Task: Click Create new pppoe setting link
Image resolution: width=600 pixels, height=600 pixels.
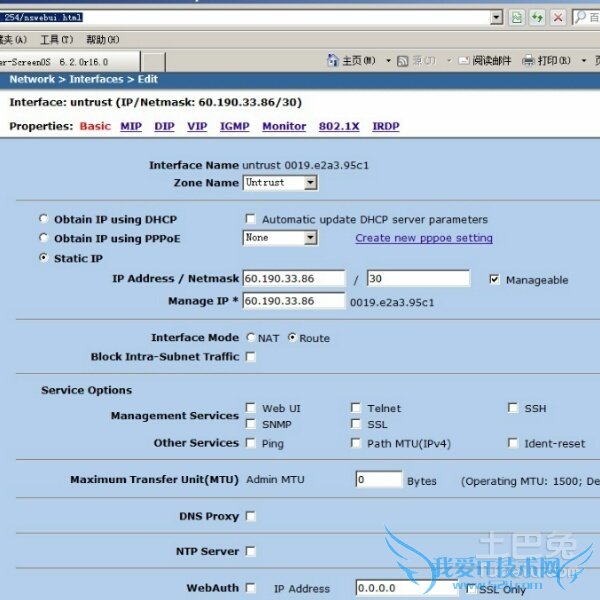Action: [424, 238]
